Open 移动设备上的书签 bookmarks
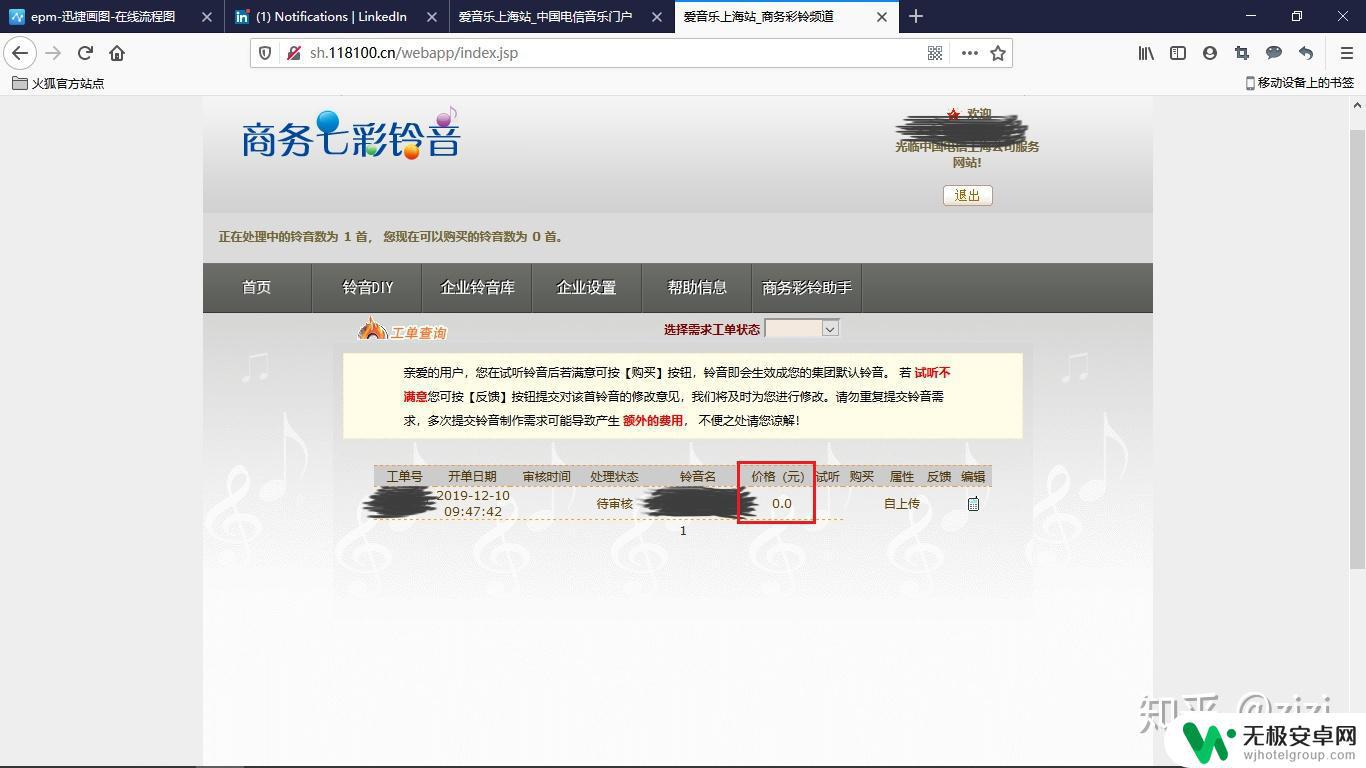The height and width of the screenshot is (768, 1366). (x=1299, y=83)
